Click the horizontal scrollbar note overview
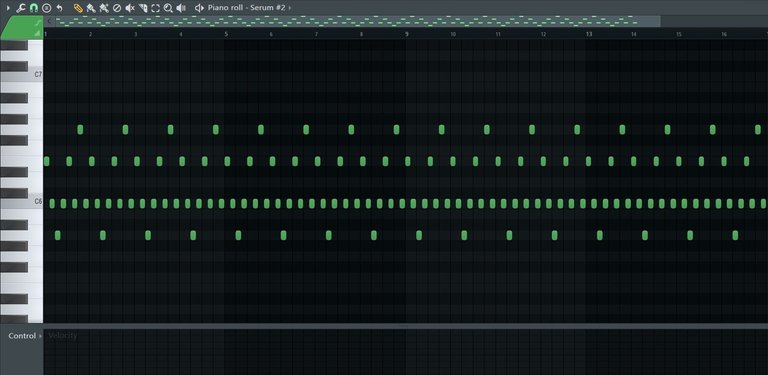 coord(352,21)
